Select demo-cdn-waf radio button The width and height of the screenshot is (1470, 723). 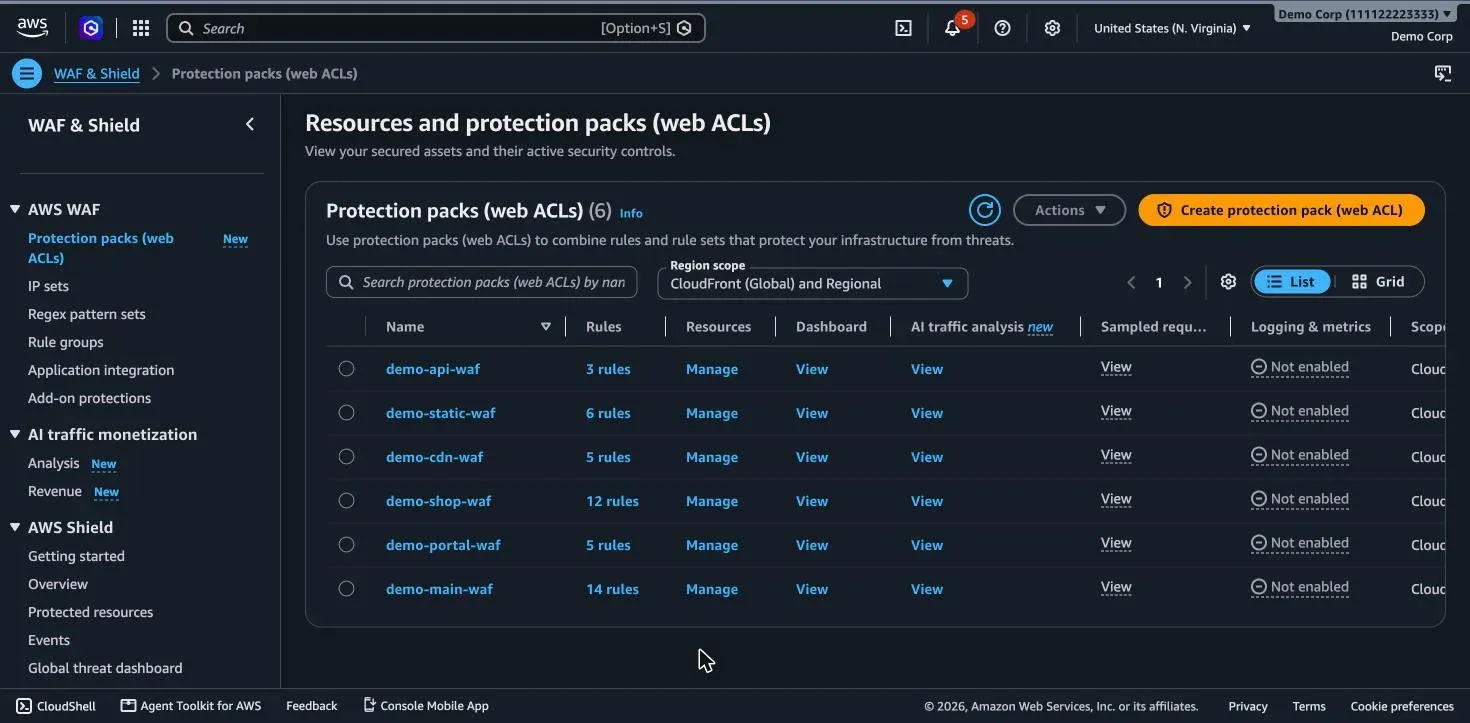coord(346,456)
